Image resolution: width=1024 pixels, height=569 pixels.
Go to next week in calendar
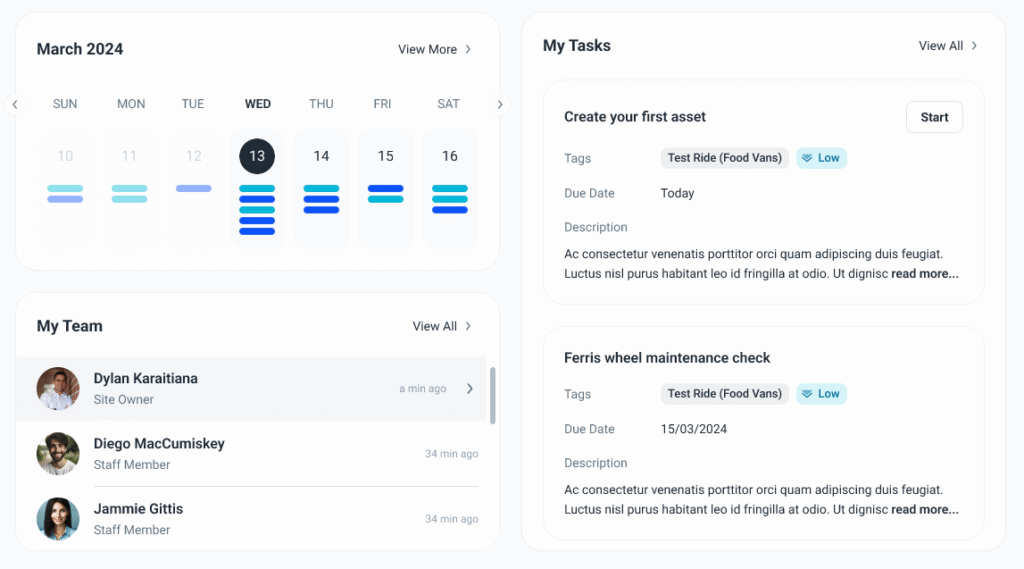[x=501, y=104]
